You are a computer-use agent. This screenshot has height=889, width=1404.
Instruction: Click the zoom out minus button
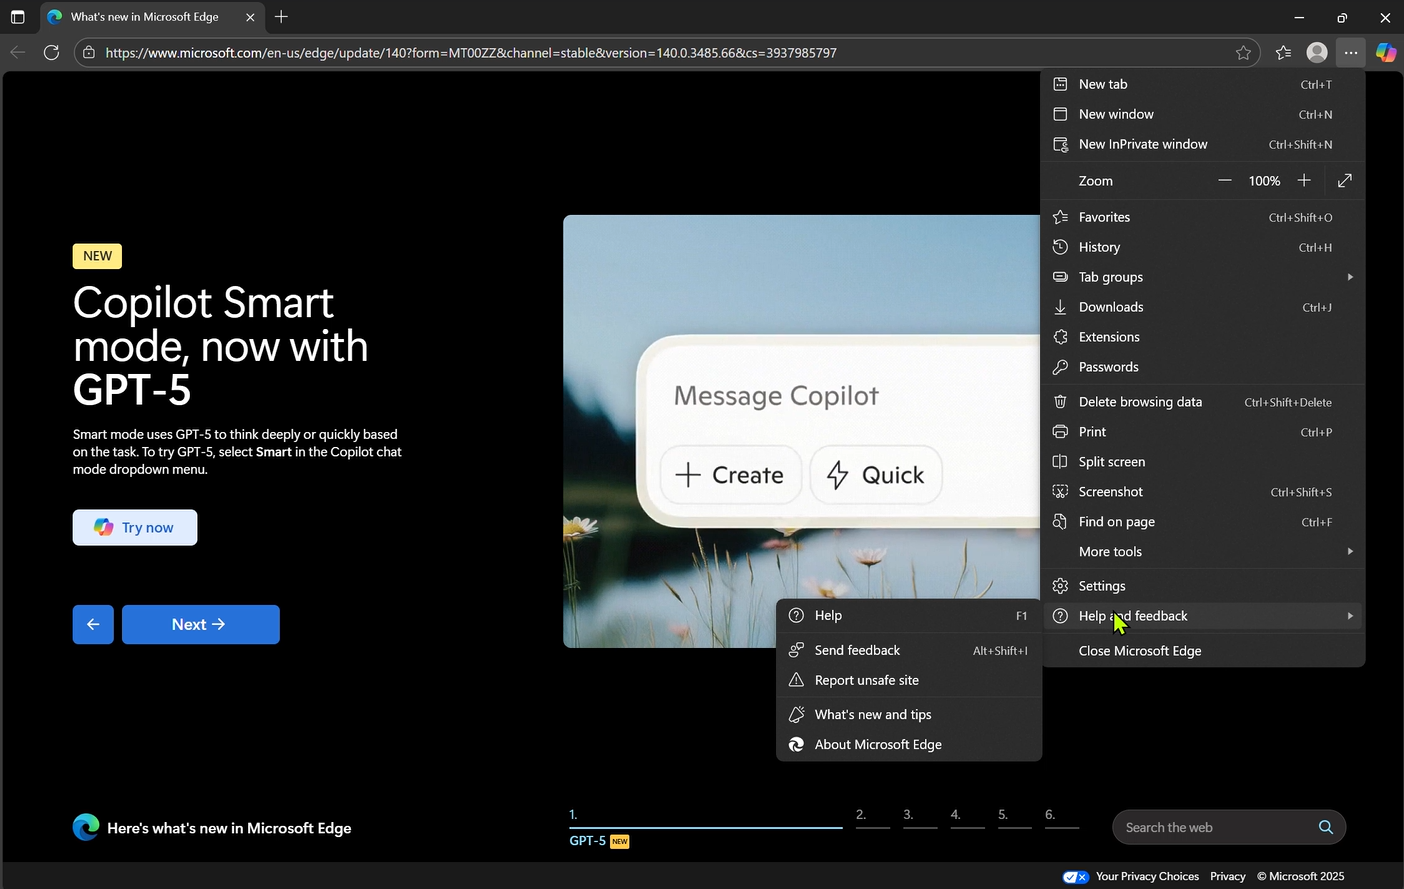pyautogui.click(x=1224, y=181)
